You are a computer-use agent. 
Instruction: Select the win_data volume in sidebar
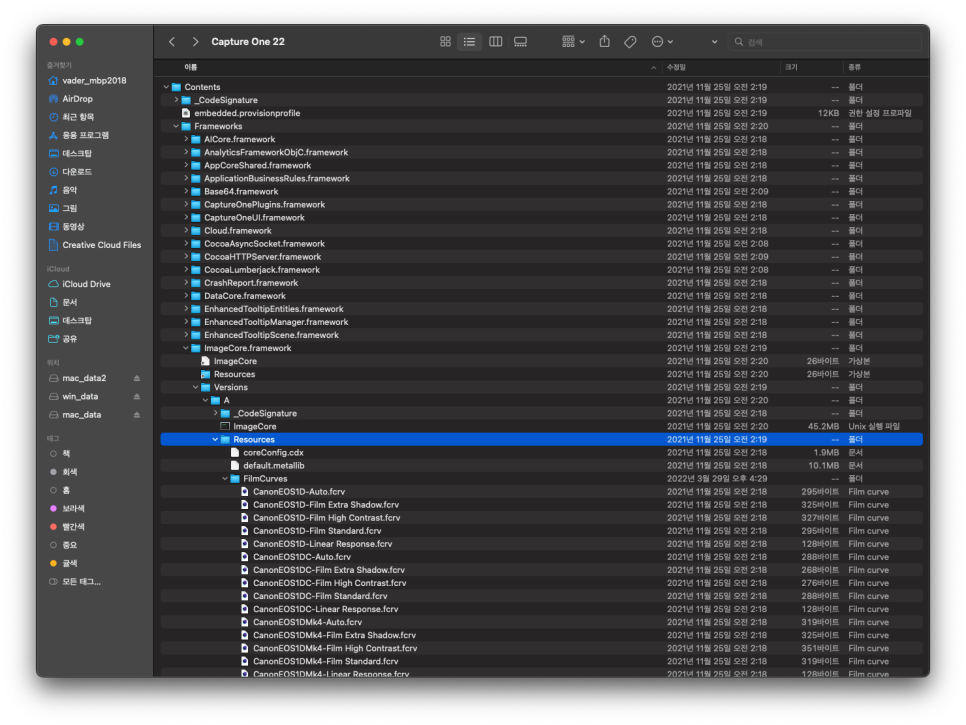pyautogui.click(x=80, y=397)
